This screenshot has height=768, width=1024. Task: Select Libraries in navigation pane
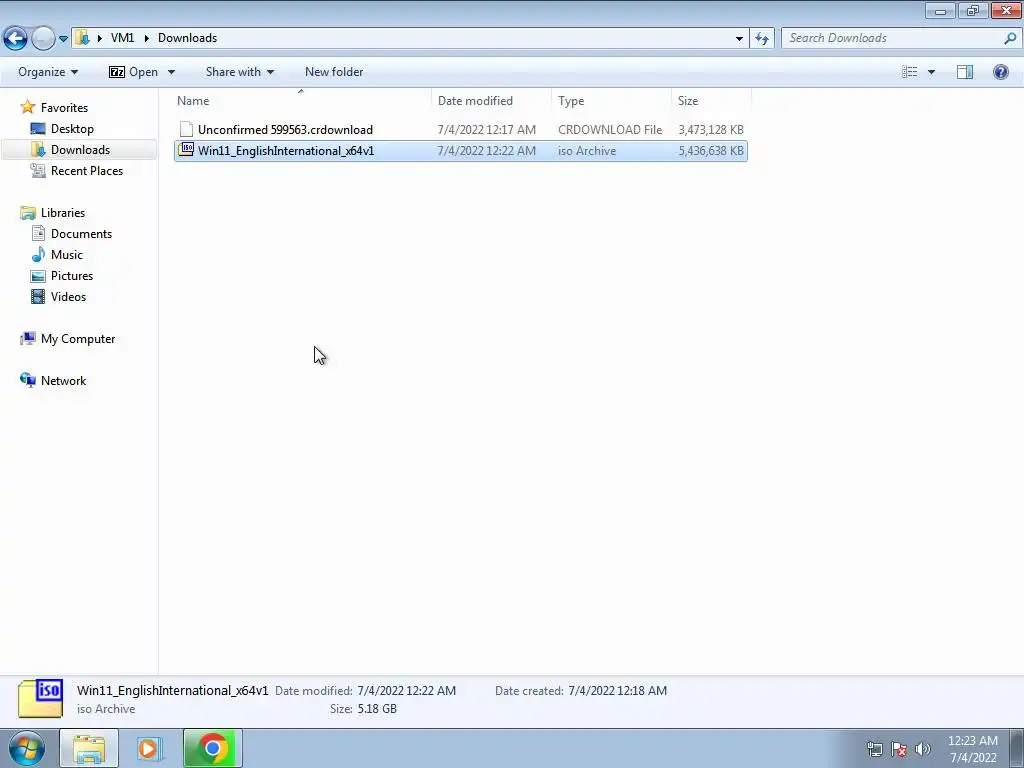pos(63,213)
